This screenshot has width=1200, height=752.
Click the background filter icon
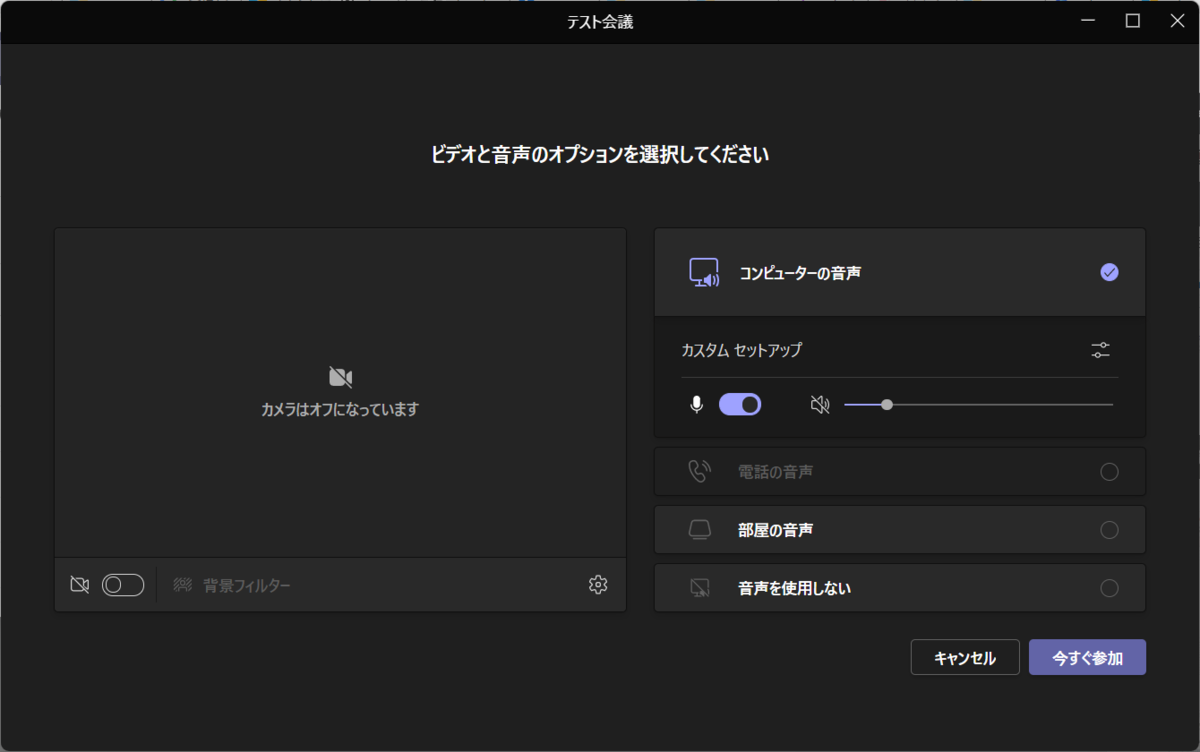(182, 585)
